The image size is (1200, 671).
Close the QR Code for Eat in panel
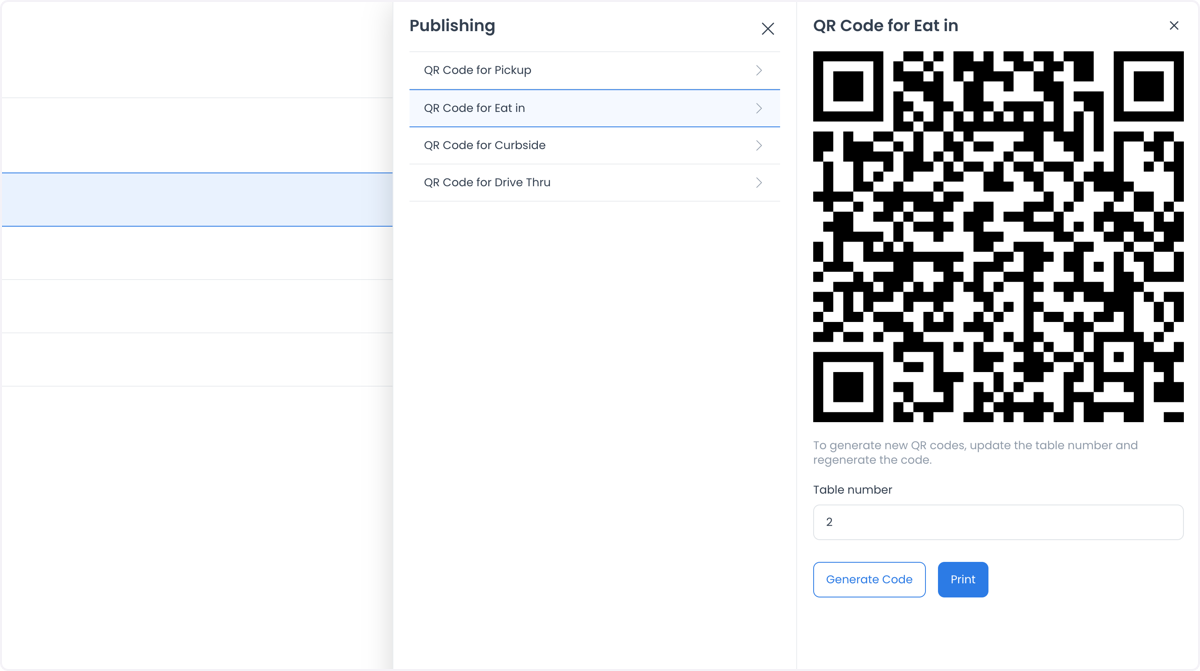pos(1174,26)
